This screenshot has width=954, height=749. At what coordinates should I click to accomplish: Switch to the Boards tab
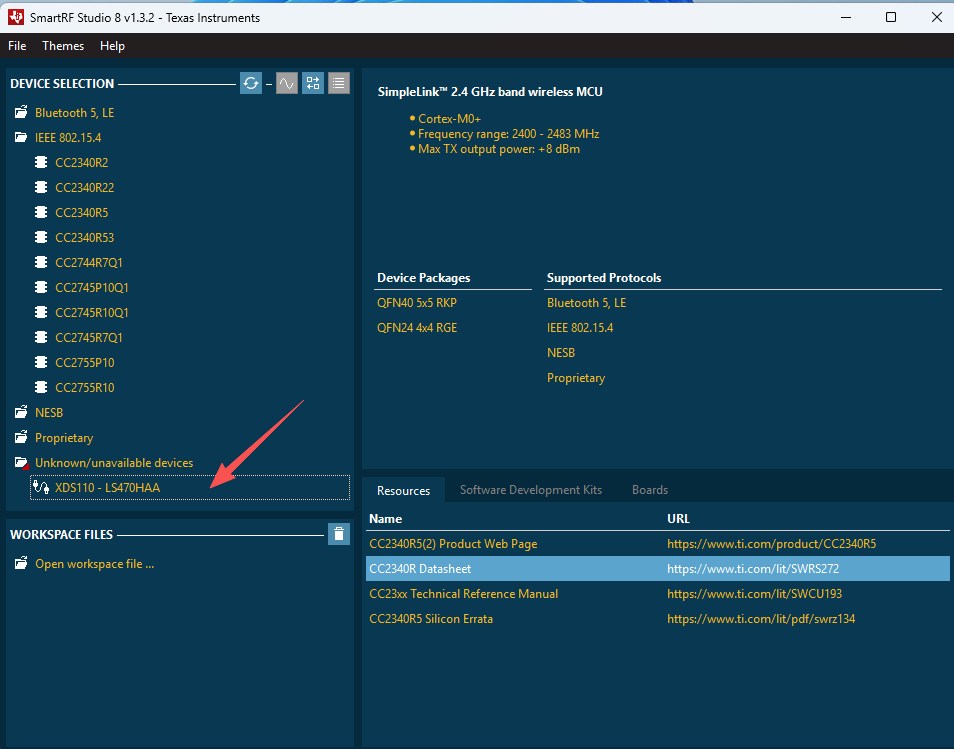[650, 490]
